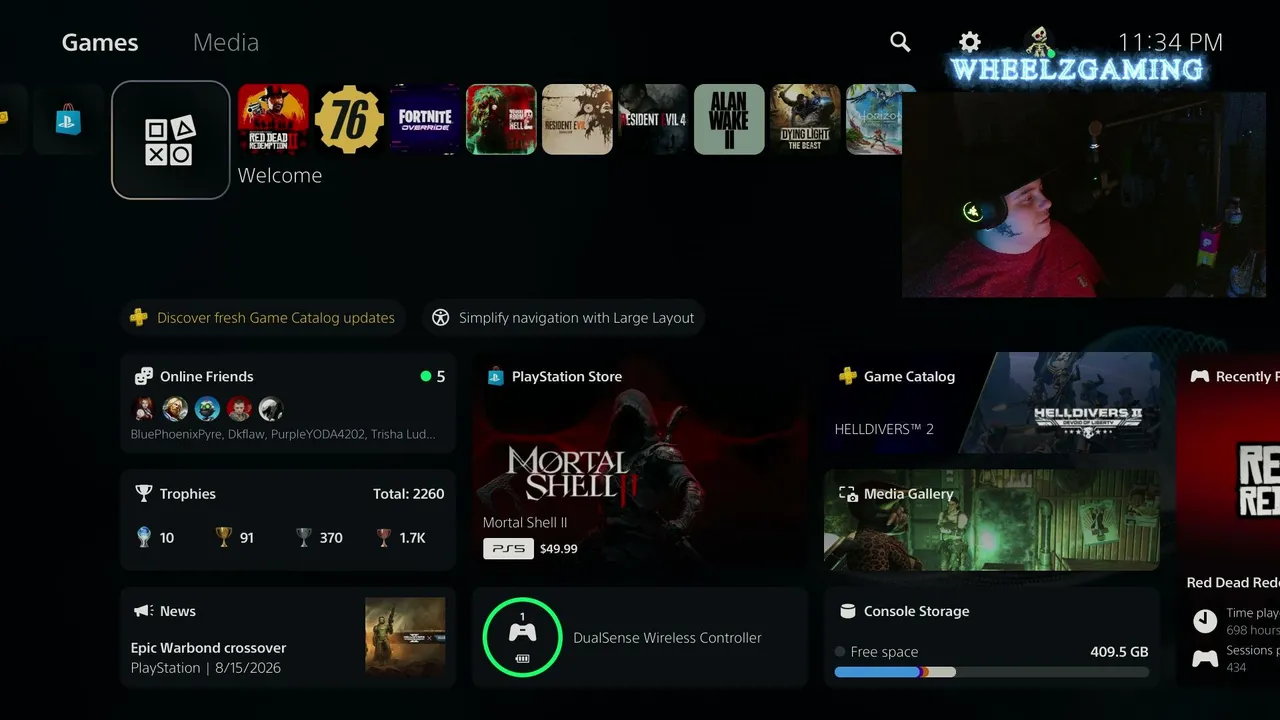1280x720 pixels.
Task: Open the Settings gear icon
Action: pos(970,42)
